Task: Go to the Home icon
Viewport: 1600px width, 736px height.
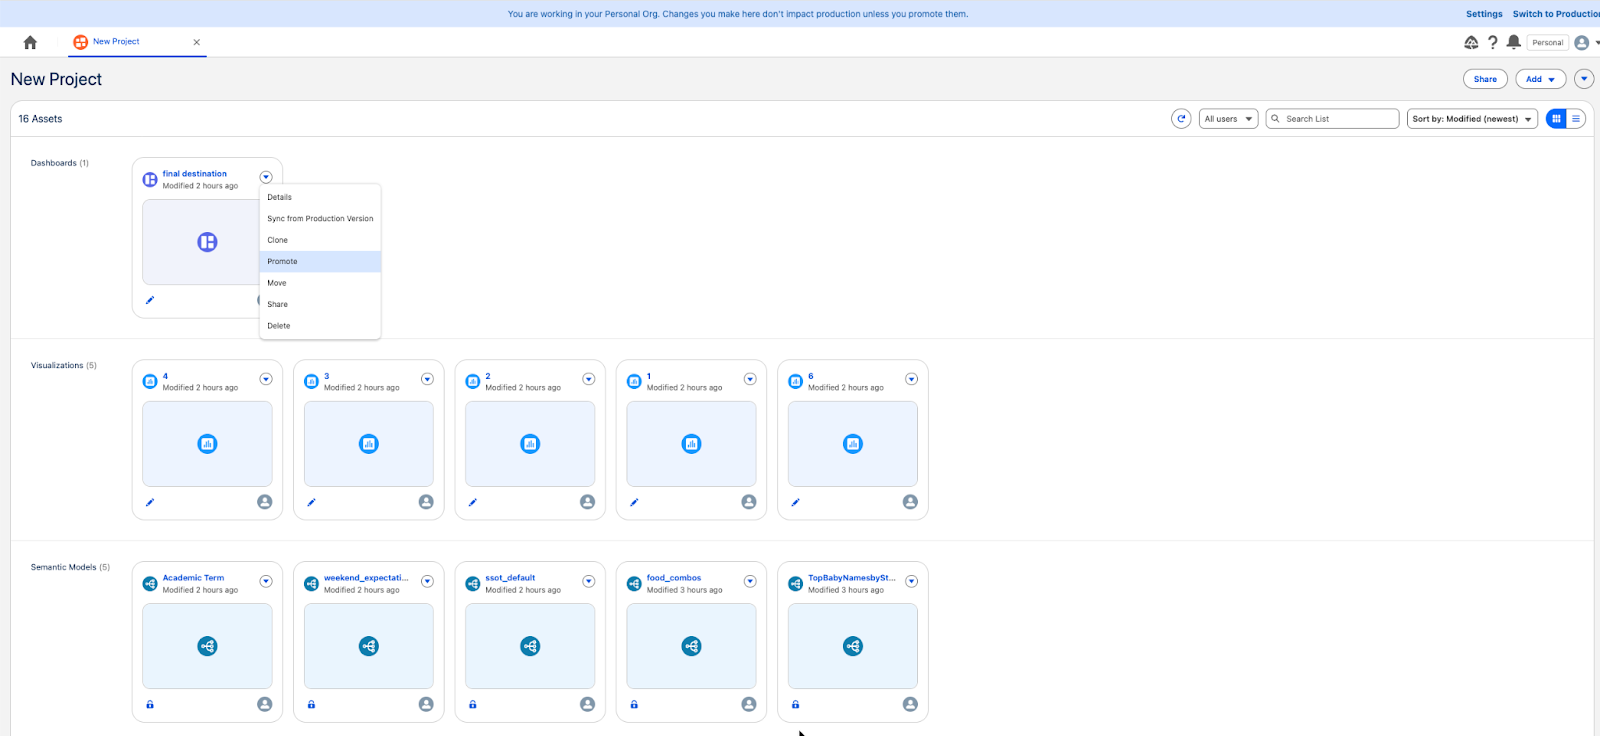Action: (30, 42)
